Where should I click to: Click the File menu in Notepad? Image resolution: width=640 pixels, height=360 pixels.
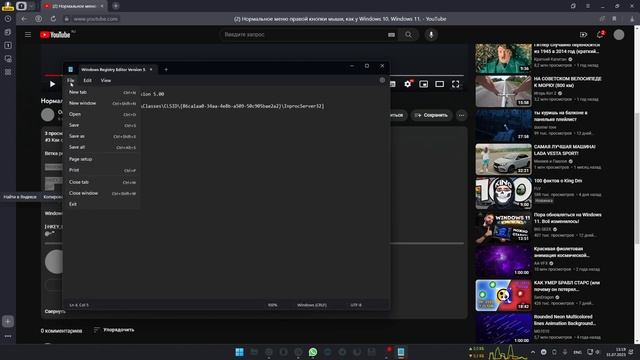coord(71,80)
